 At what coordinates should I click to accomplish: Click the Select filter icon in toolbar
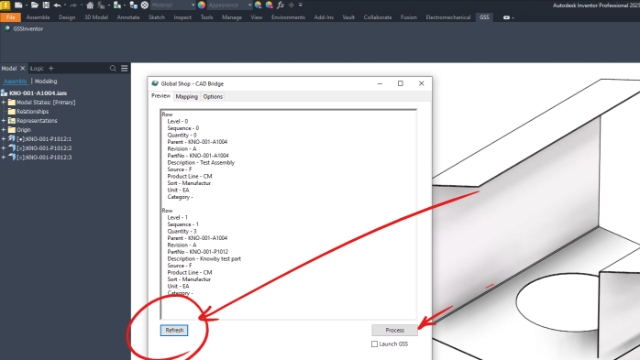(x=117, y=5)
